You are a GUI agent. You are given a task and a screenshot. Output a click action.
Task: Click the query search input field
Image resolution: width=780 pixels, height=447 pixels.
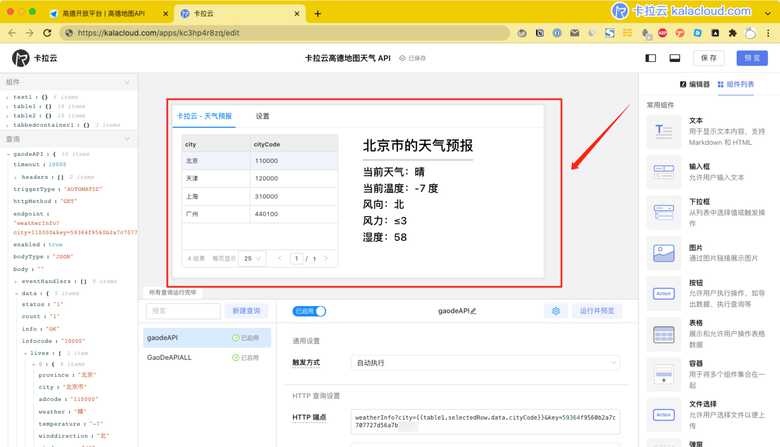coord(183,311)
